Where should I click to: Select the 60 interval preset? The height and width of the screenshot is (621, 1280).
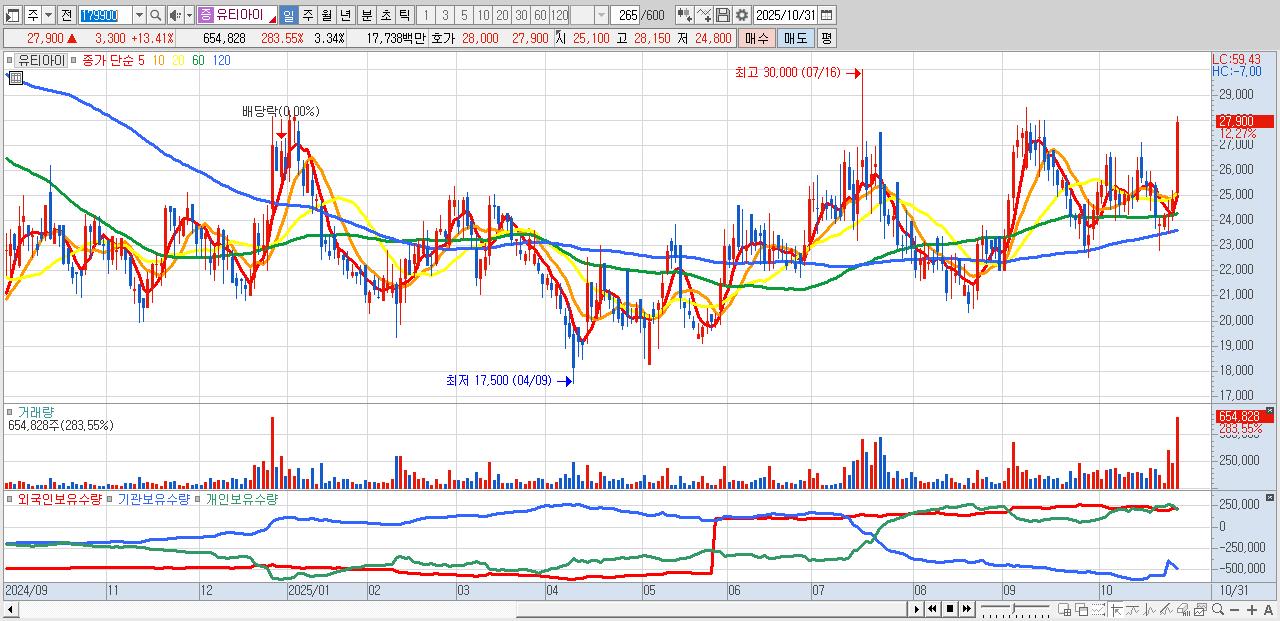point(539,15)
